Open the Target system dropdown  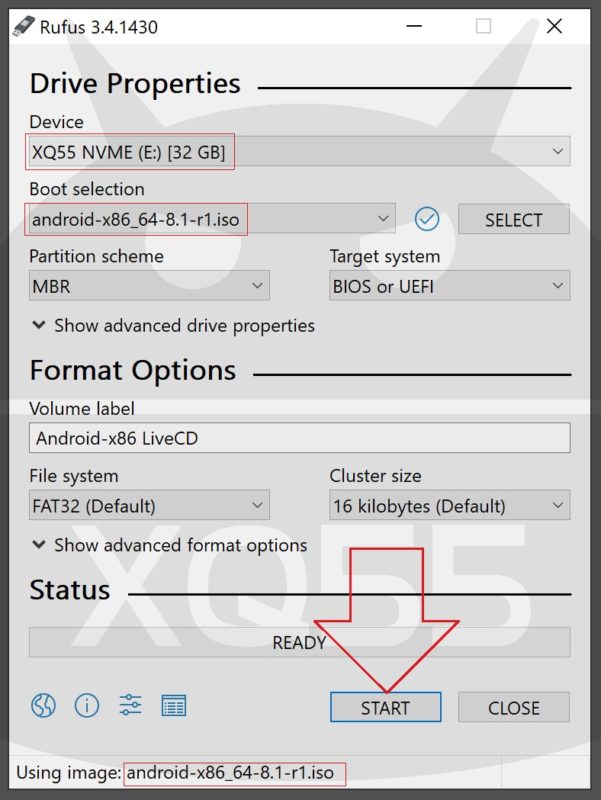[449, 287]
